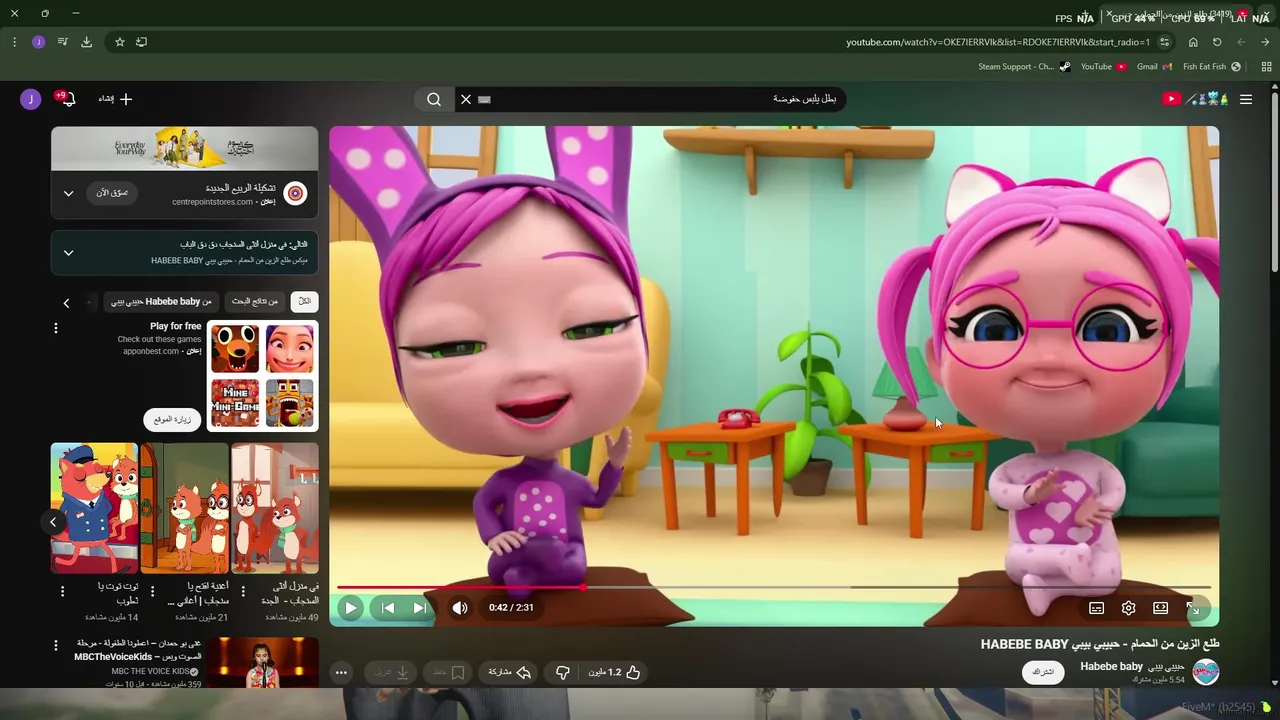Image resolution: width=1280 pixels, height=720 pixels.
Task: Click the تسوّق الآن shop now button
Action: [112, 192]
